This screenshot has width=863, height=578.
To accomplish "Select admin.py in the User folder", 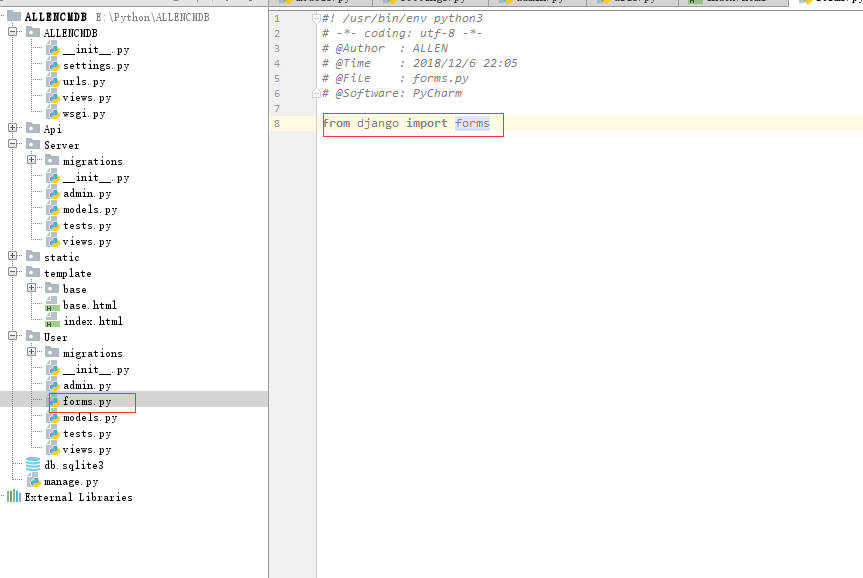I will pos(87,385).
